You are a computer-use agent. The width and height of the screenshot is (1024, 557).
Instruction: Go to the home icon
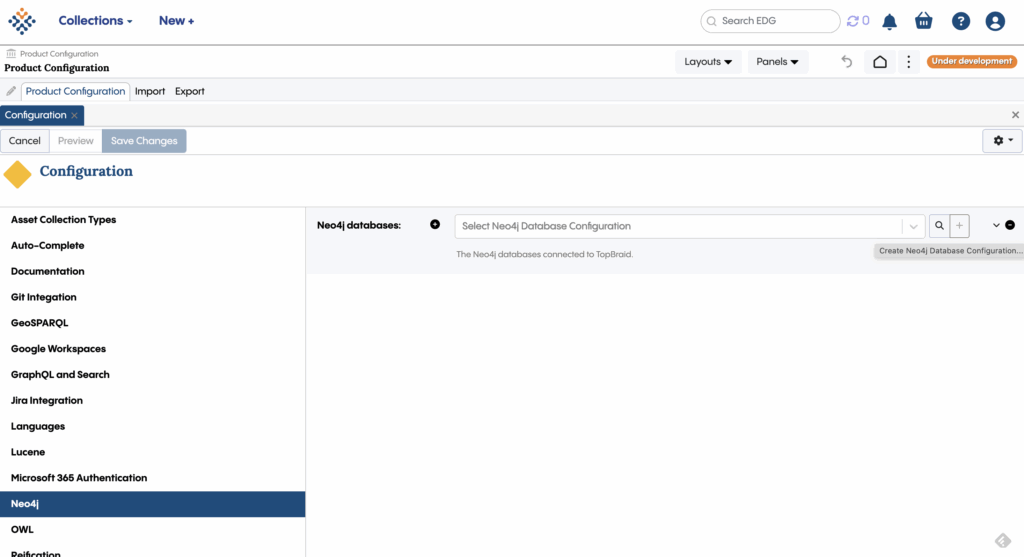880,62
